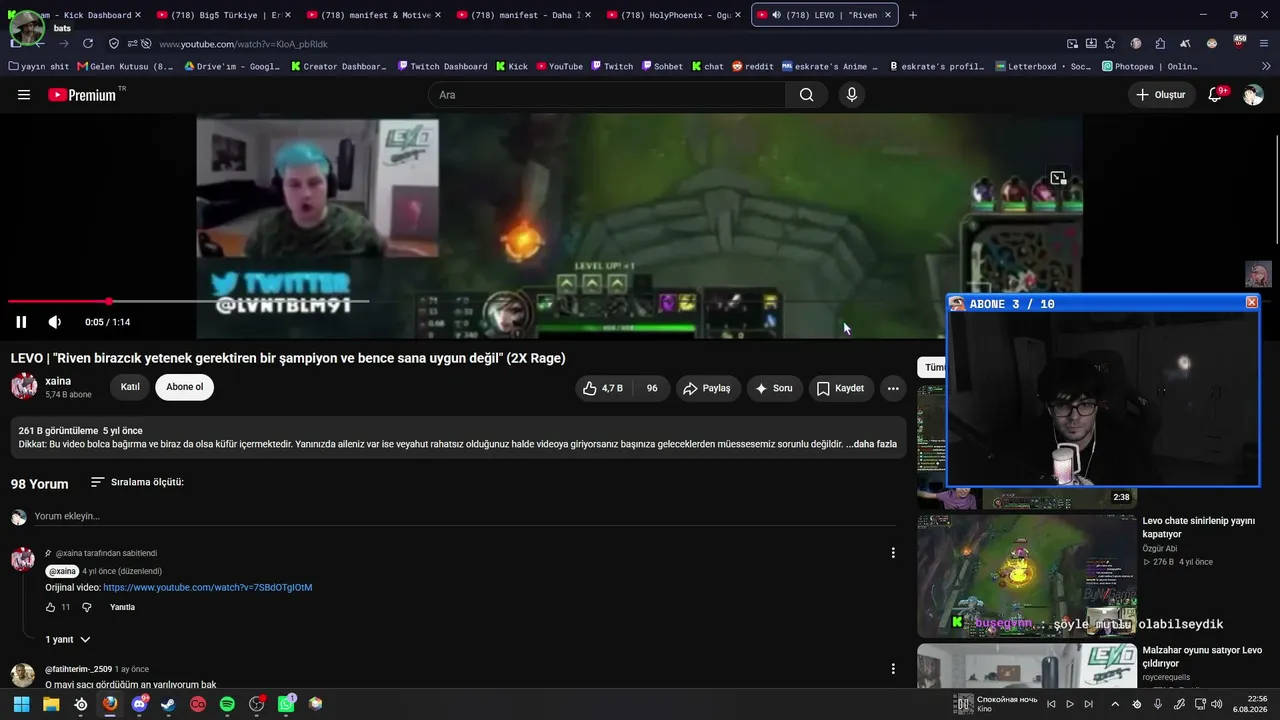The image size is (1280, 720).
Task: Open the YouTube account avatar menu
Action: coord(1253,95)
